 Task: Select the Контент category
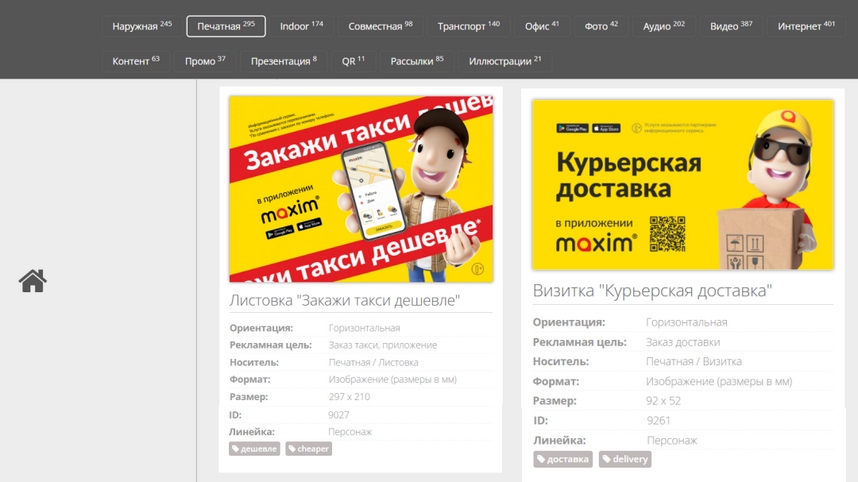pos(136,61)
